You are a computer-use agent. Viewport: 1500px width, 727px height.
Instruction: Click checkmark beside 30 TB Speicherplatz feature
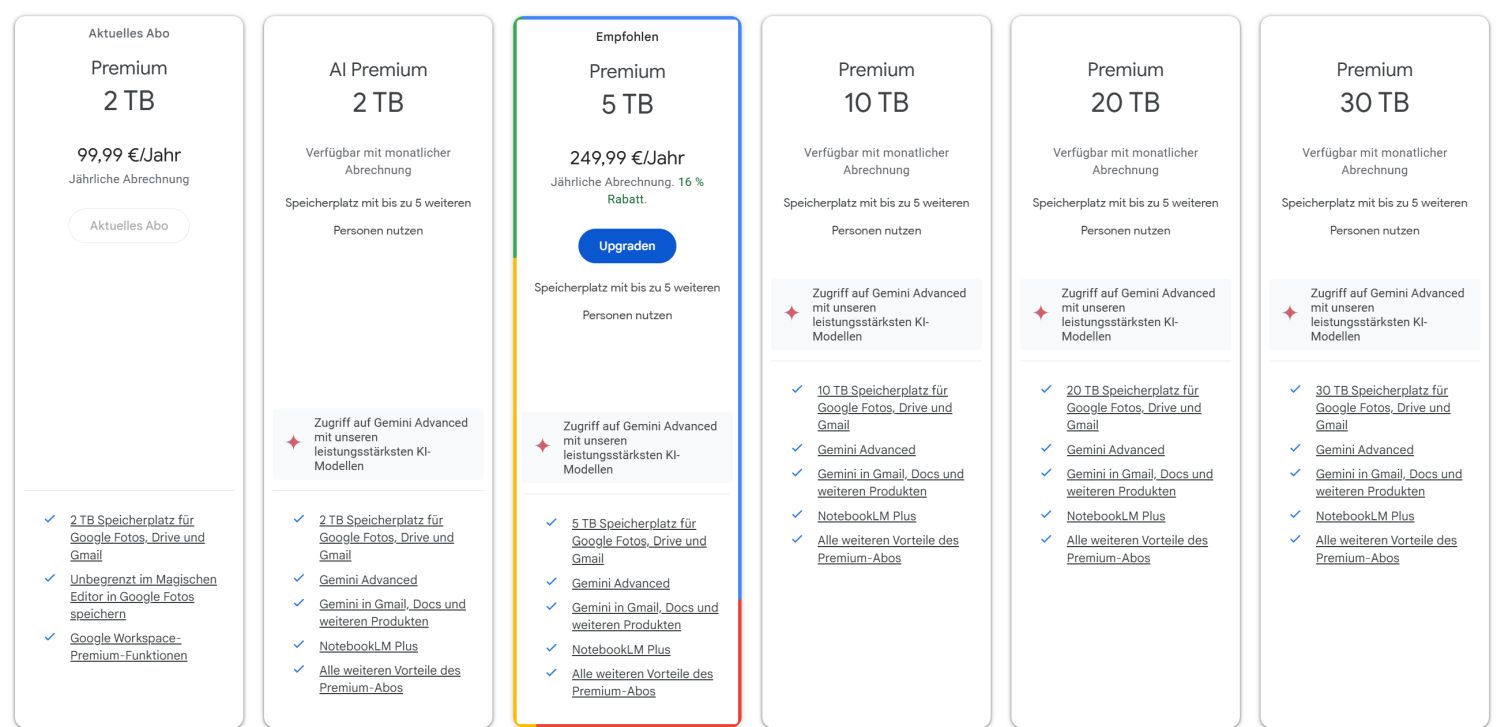click(1296, 389)
